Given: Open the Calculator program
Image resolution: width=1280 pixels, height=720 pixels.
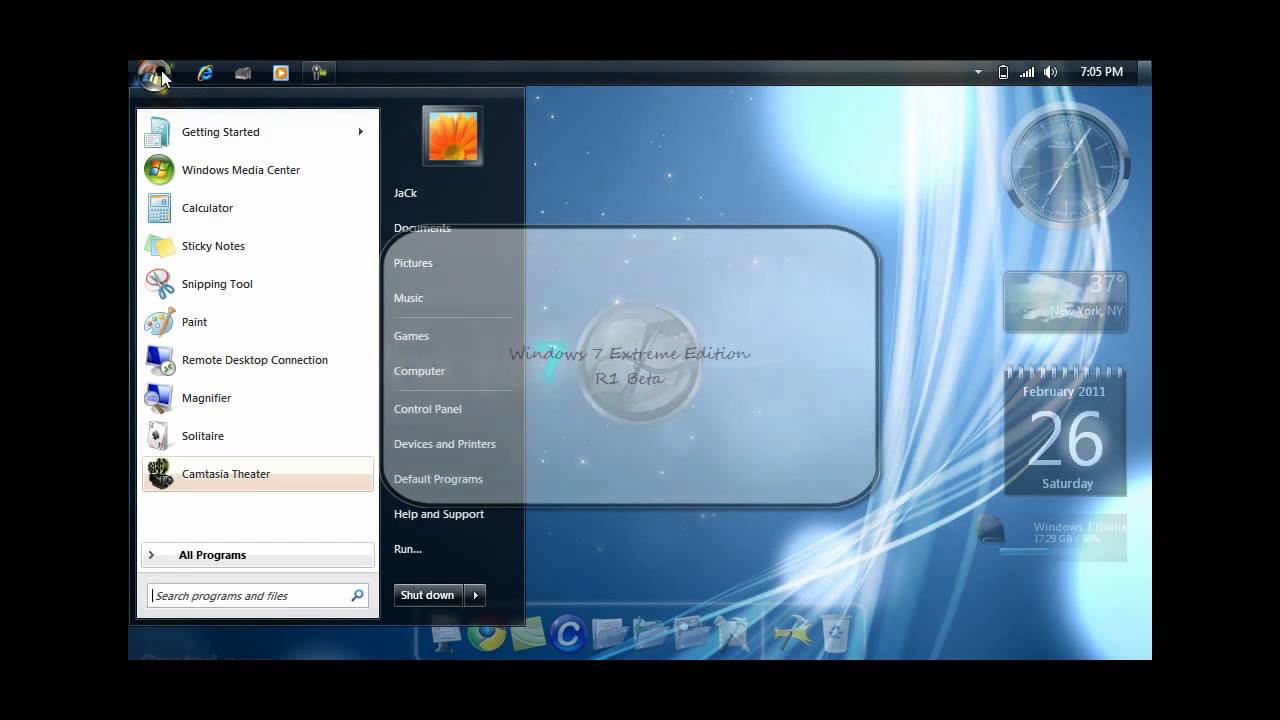Looking at the screenshot, I should coord(258,208).
